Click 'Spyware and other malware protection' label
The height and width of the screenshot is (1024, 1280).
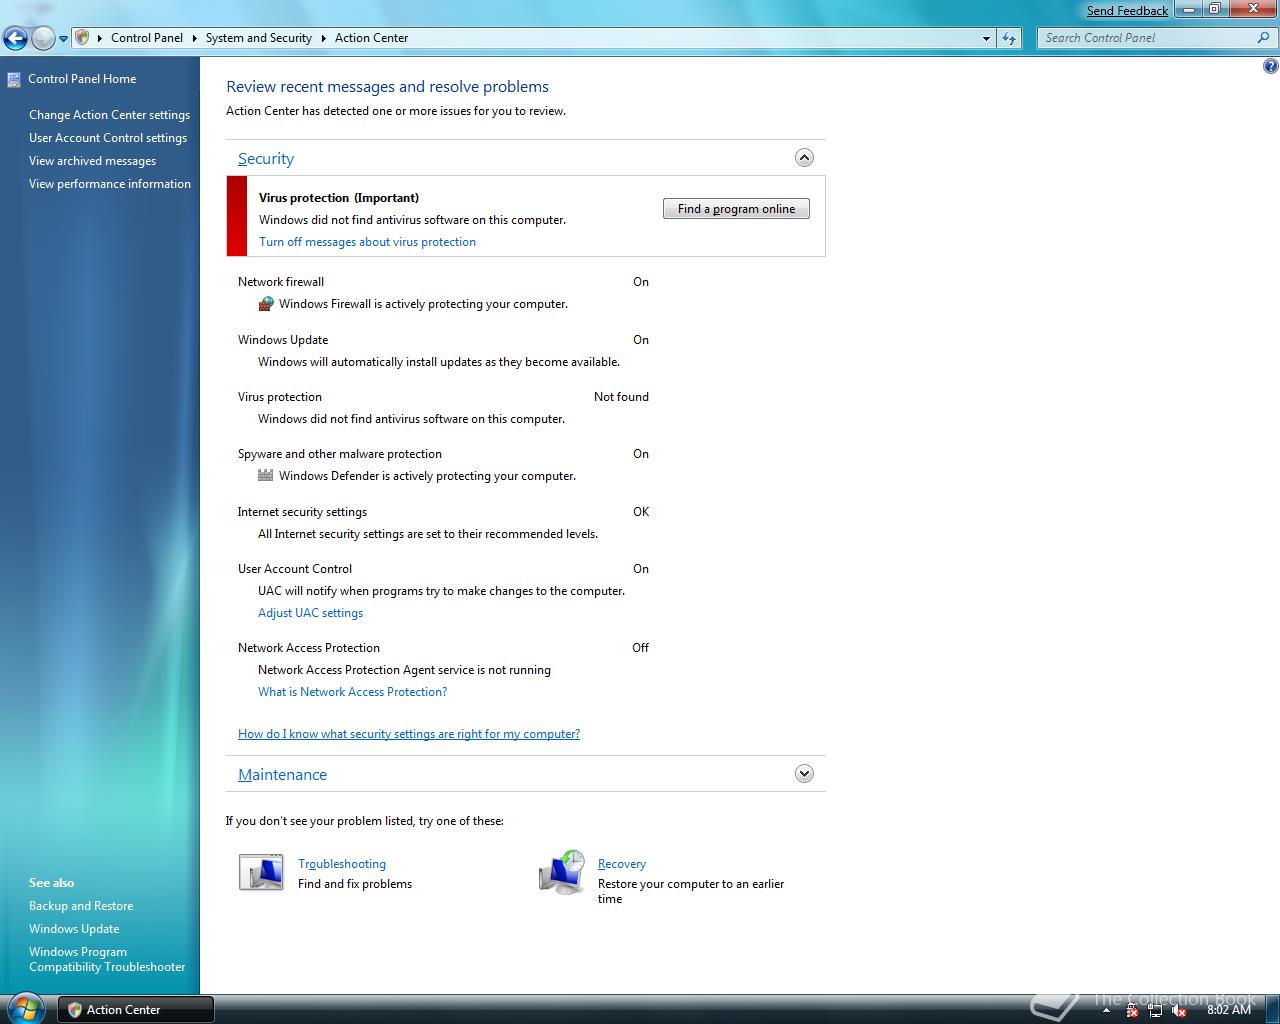click(339, 454)
